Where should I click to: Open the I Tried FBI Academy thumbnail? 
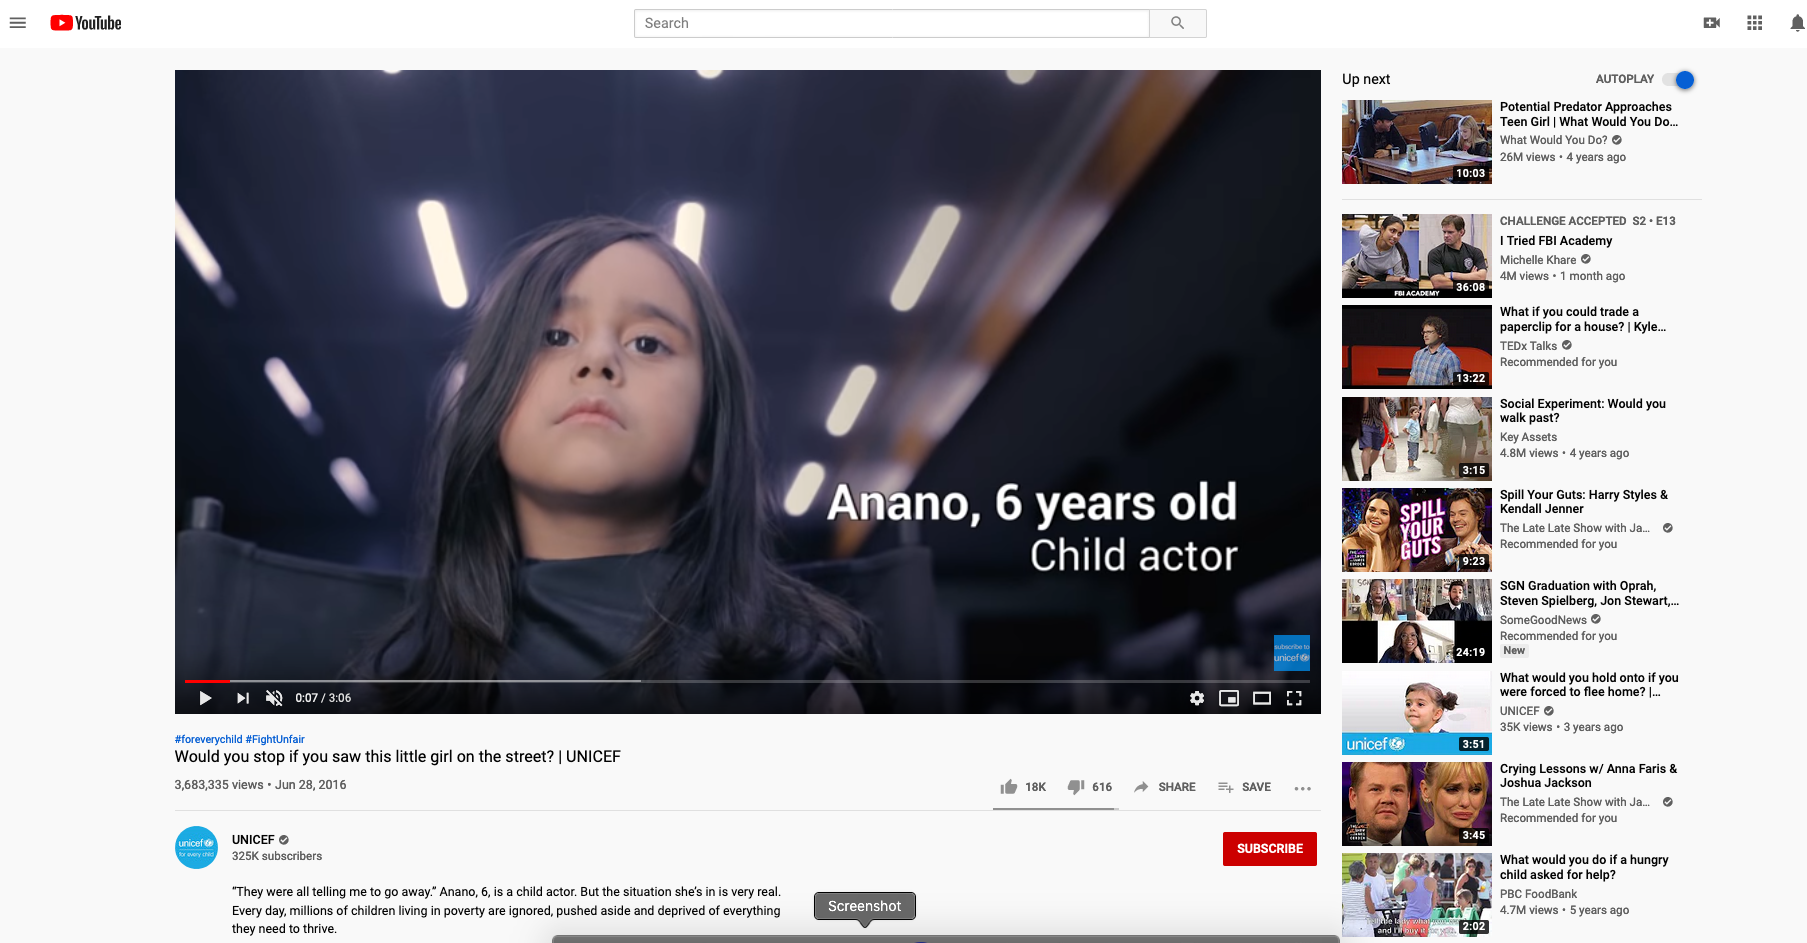pyautogui.click(x=1416, y=256)
